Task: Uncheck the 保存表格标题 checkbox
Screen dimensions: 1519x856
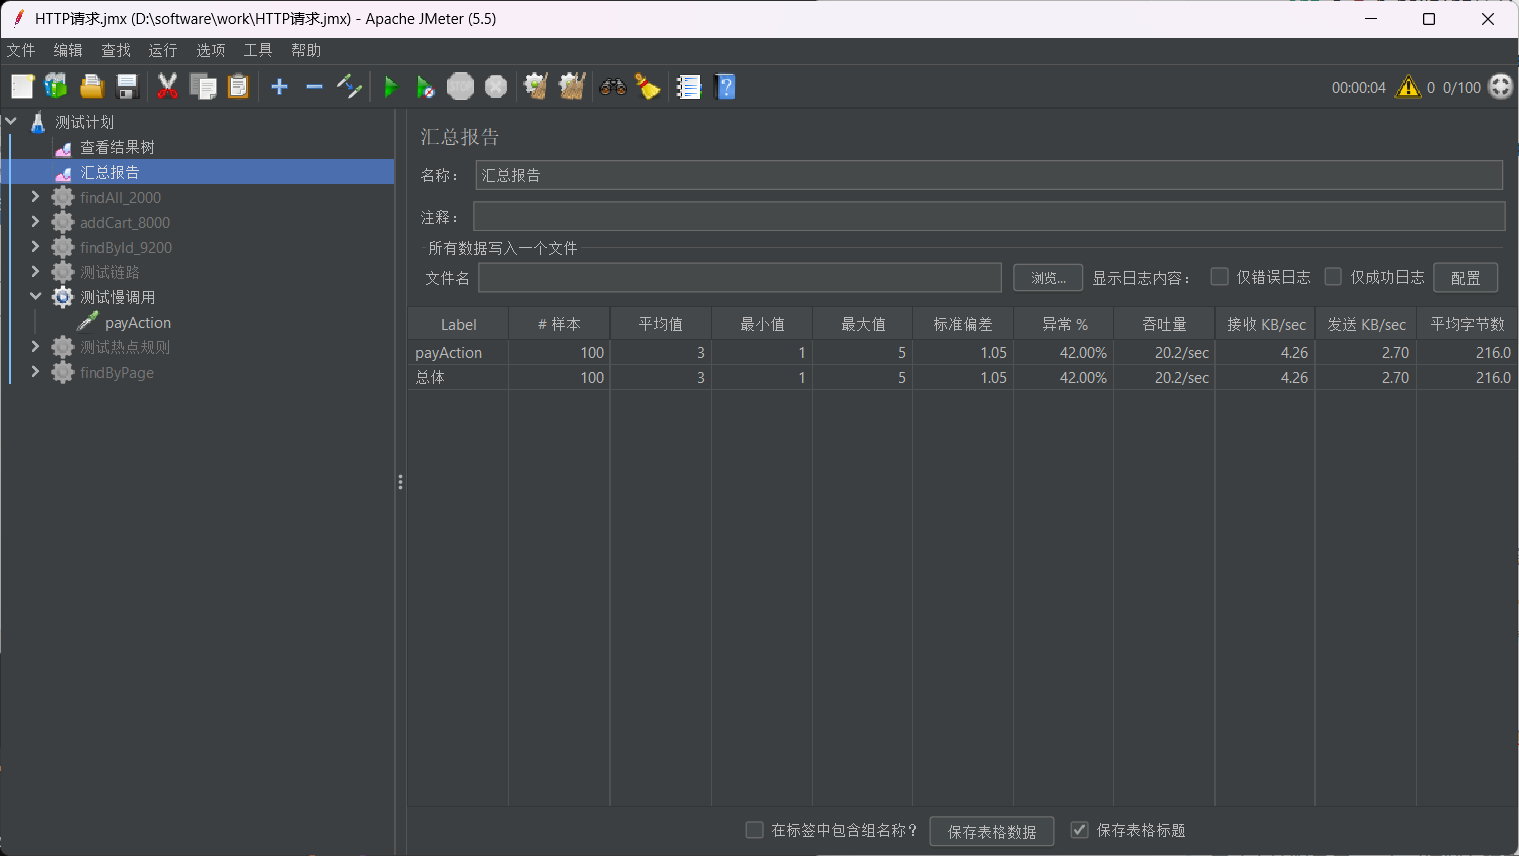Action: [1079, 830]
